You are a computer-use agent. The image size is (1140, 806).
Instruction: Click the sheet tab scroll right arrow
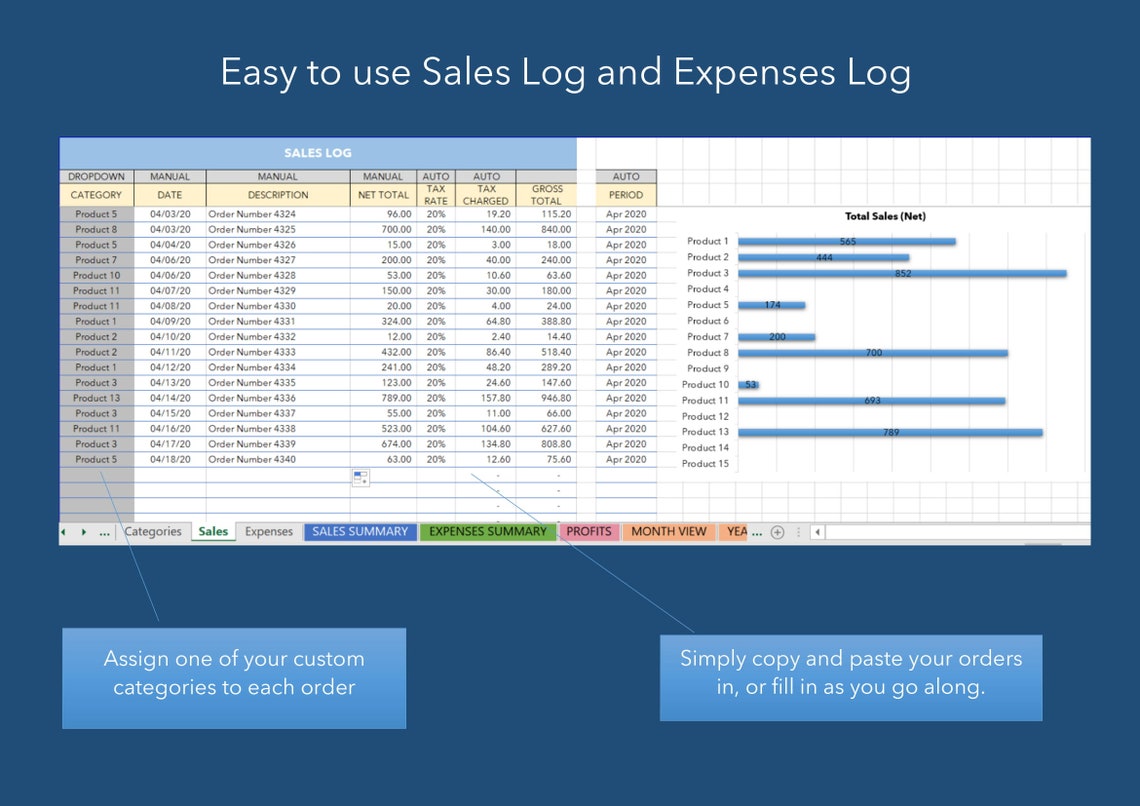[x=82, y=531]
